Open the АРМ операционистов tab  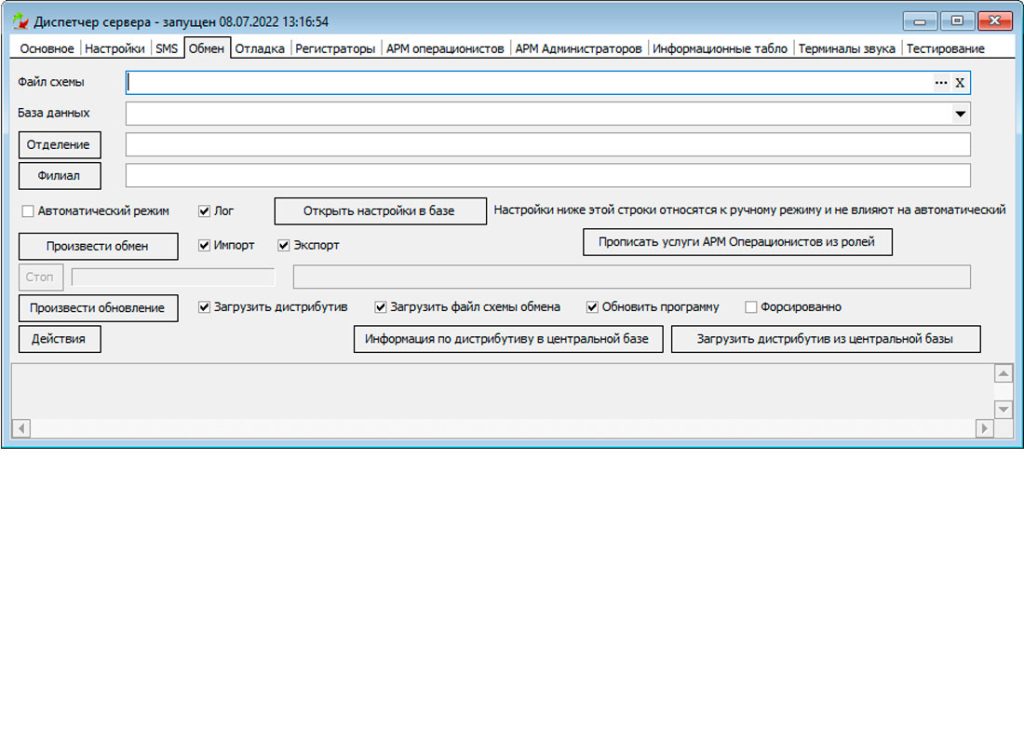[x=445, y=48]
